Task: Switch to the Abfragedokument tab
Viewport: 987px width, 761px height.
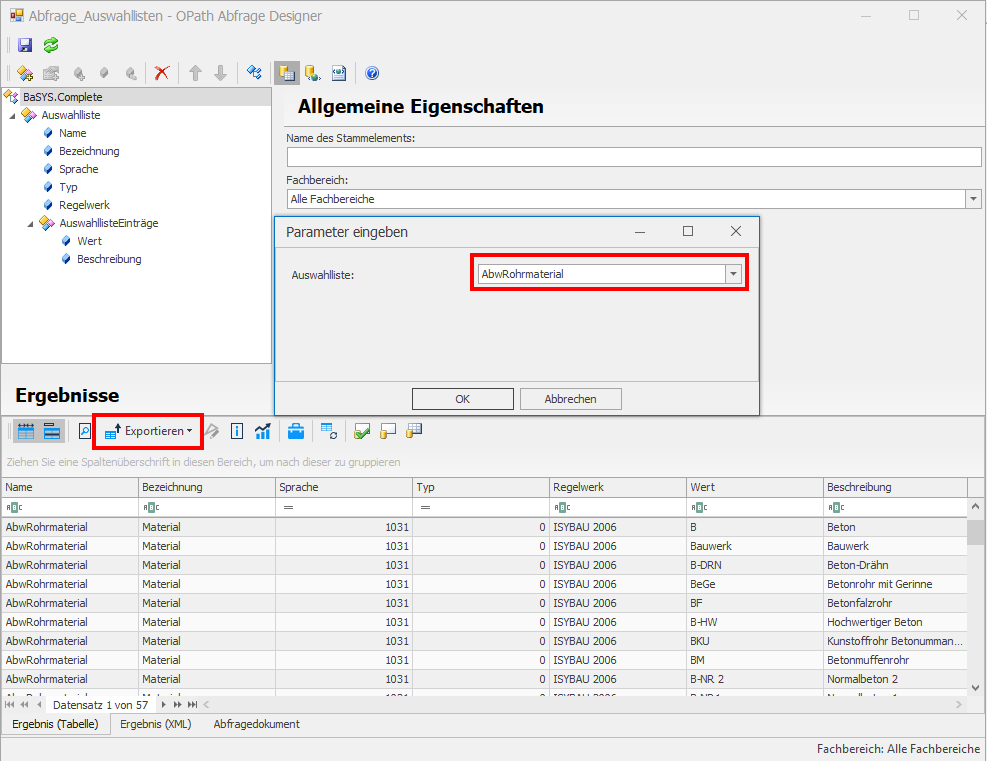Action: coord(256,724)
